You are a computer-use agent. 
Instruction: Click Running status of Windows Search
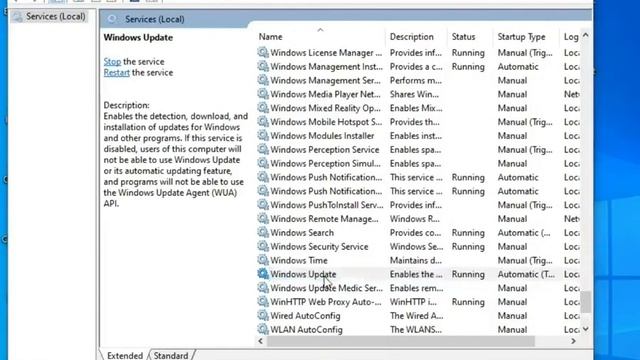[x=468, y=233]
